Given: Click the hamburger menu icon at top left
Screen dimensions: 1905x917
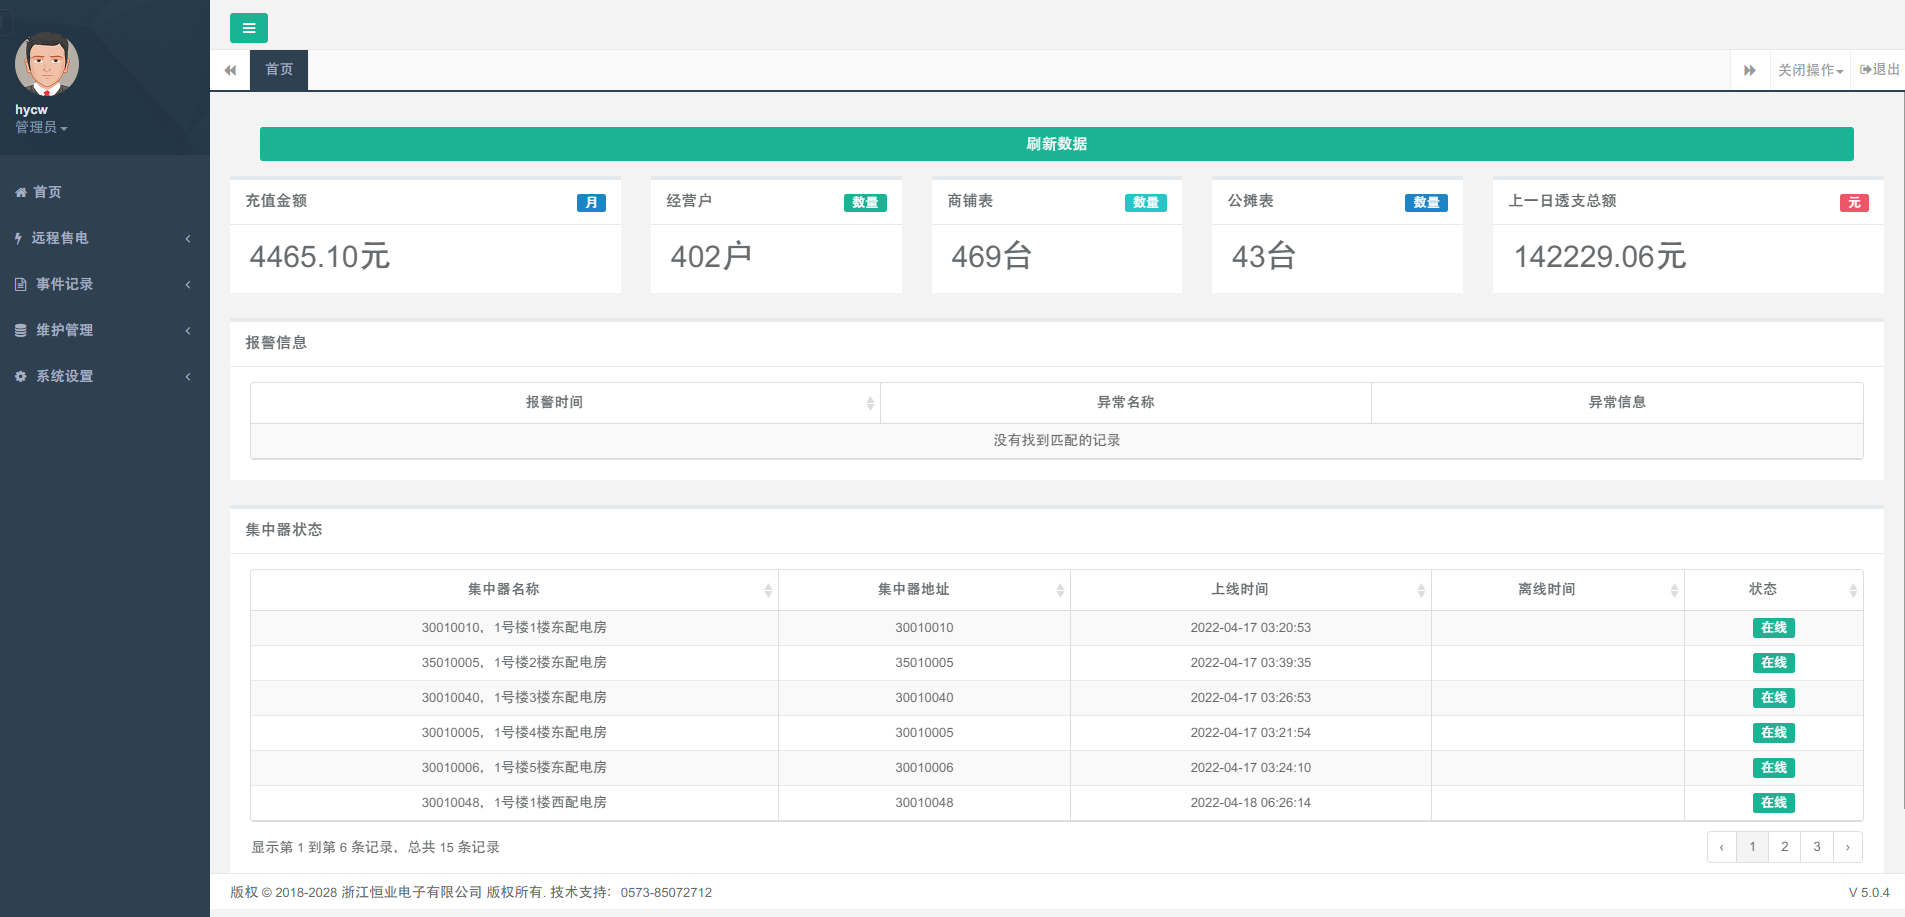Looking at the screenshot, I should 248,28.
